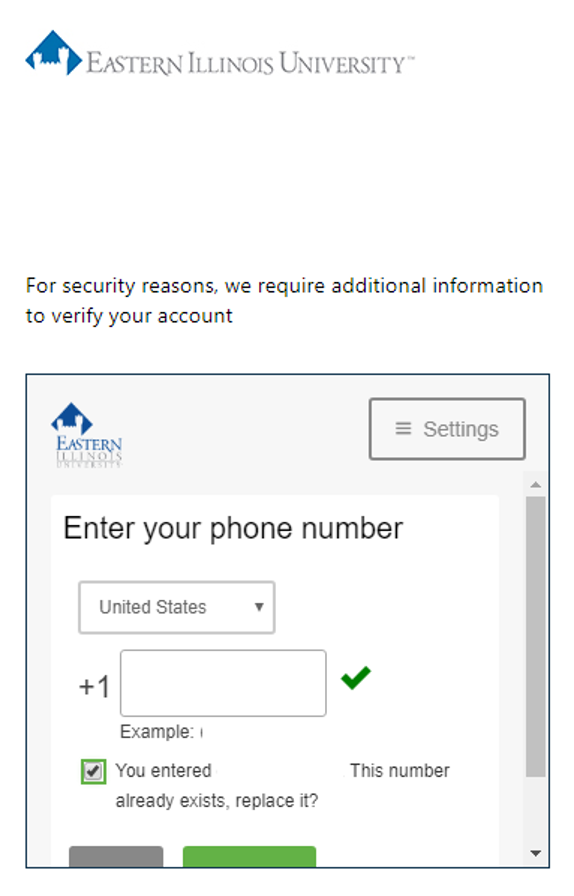This screenshot has height=896, width=574.
Task: Click the blue castle logo at top
Action: 54,53
